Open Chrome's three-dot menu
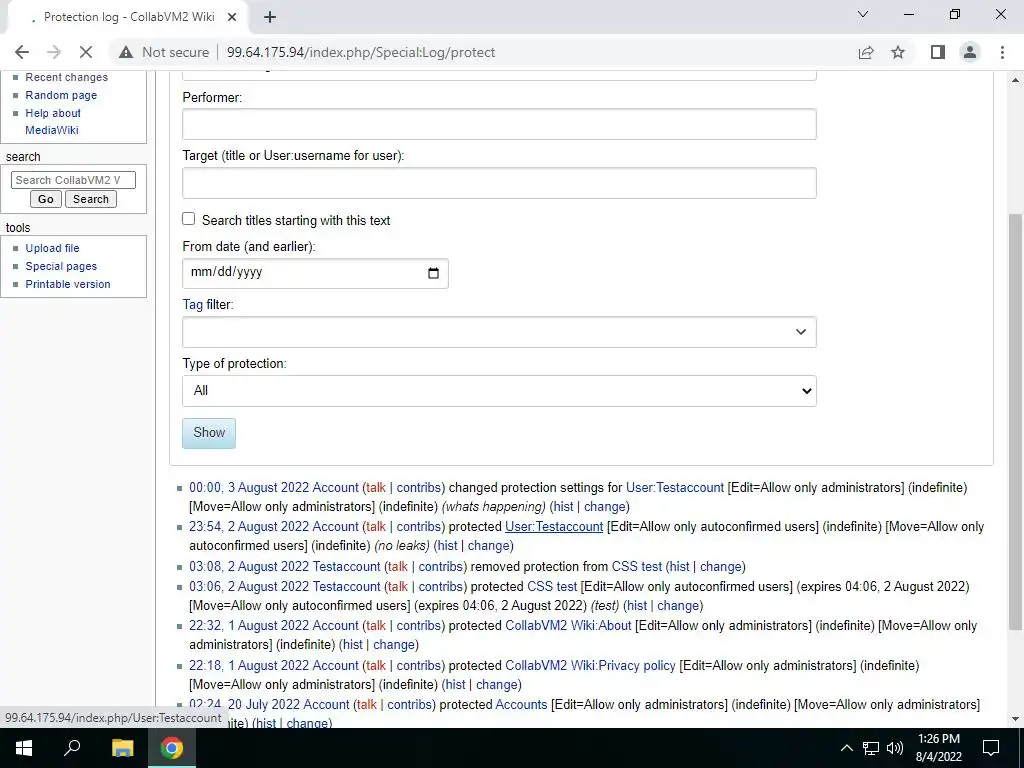This screenshot has width=1024, height=768. click(x=1002, y=52)
